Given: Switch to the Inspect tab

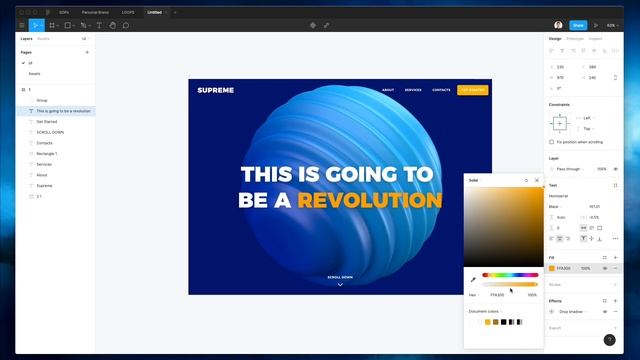Looking at the screenshot, I should tap(595, 39).
